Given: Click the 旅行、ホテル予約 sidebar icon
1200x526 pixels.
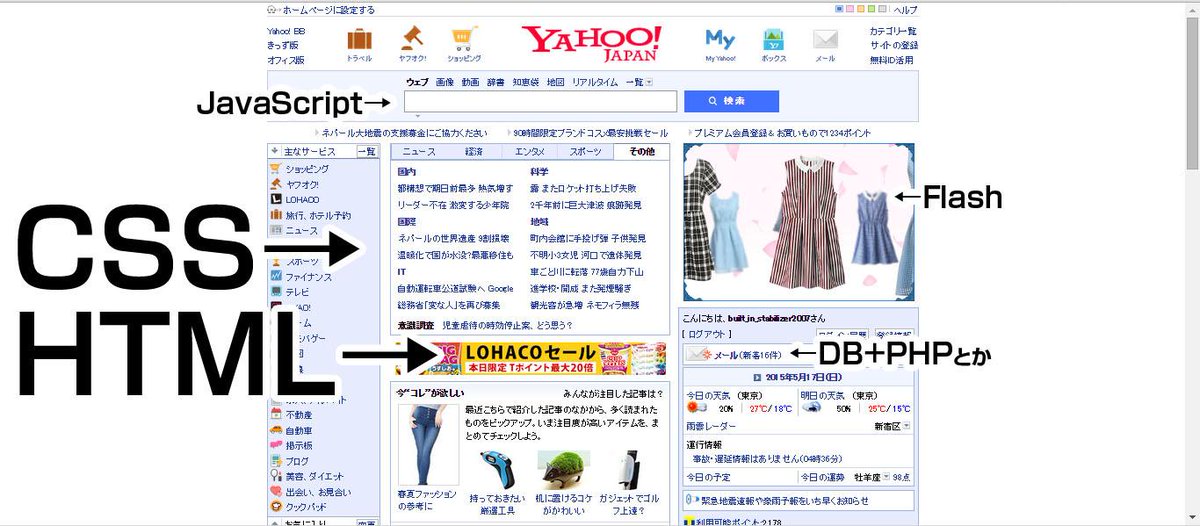Looking at the screenshot, I should [276, 214].
